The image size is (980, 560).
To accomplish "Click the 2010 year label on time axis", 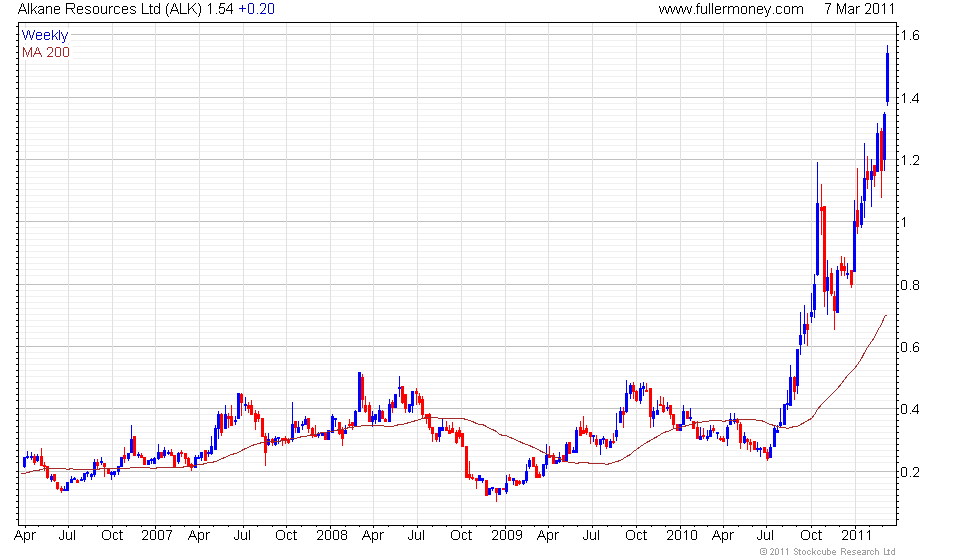I will 681,536.
